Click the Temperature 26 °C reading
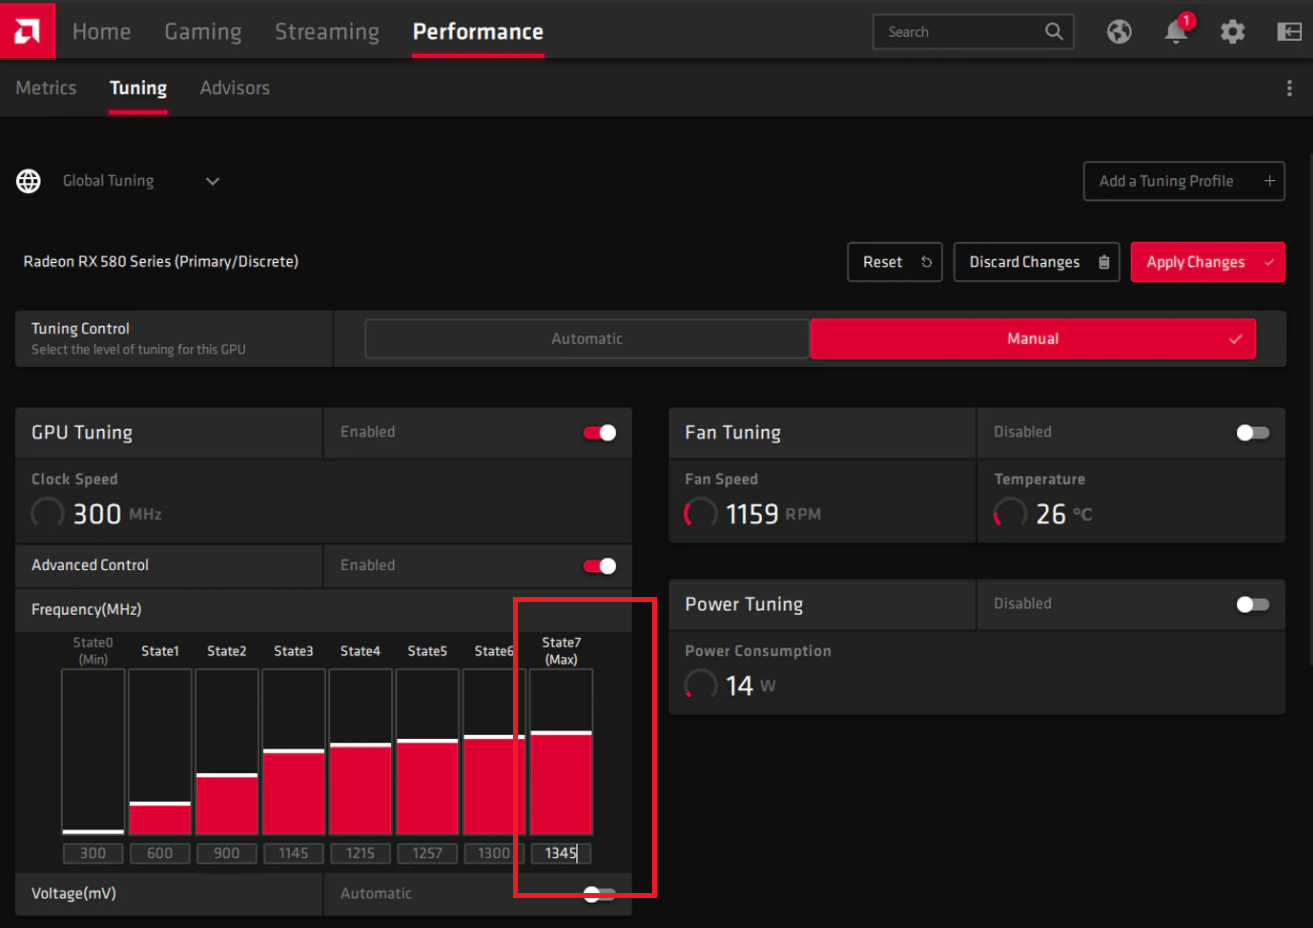1313x928 pixels. pos(1043,514)
